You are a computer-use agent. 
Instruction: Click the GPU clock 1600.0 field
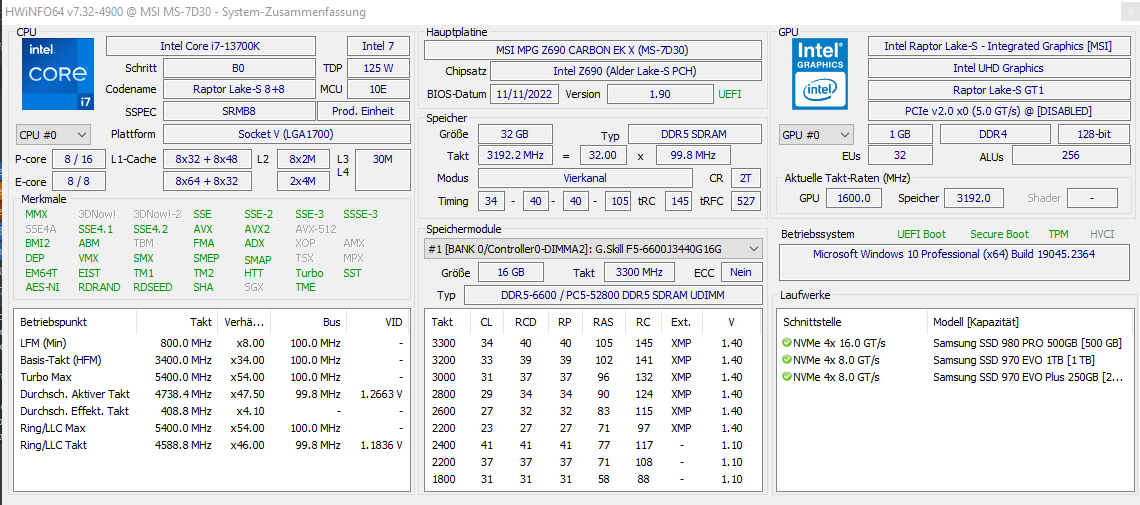(x=854, y=198)
